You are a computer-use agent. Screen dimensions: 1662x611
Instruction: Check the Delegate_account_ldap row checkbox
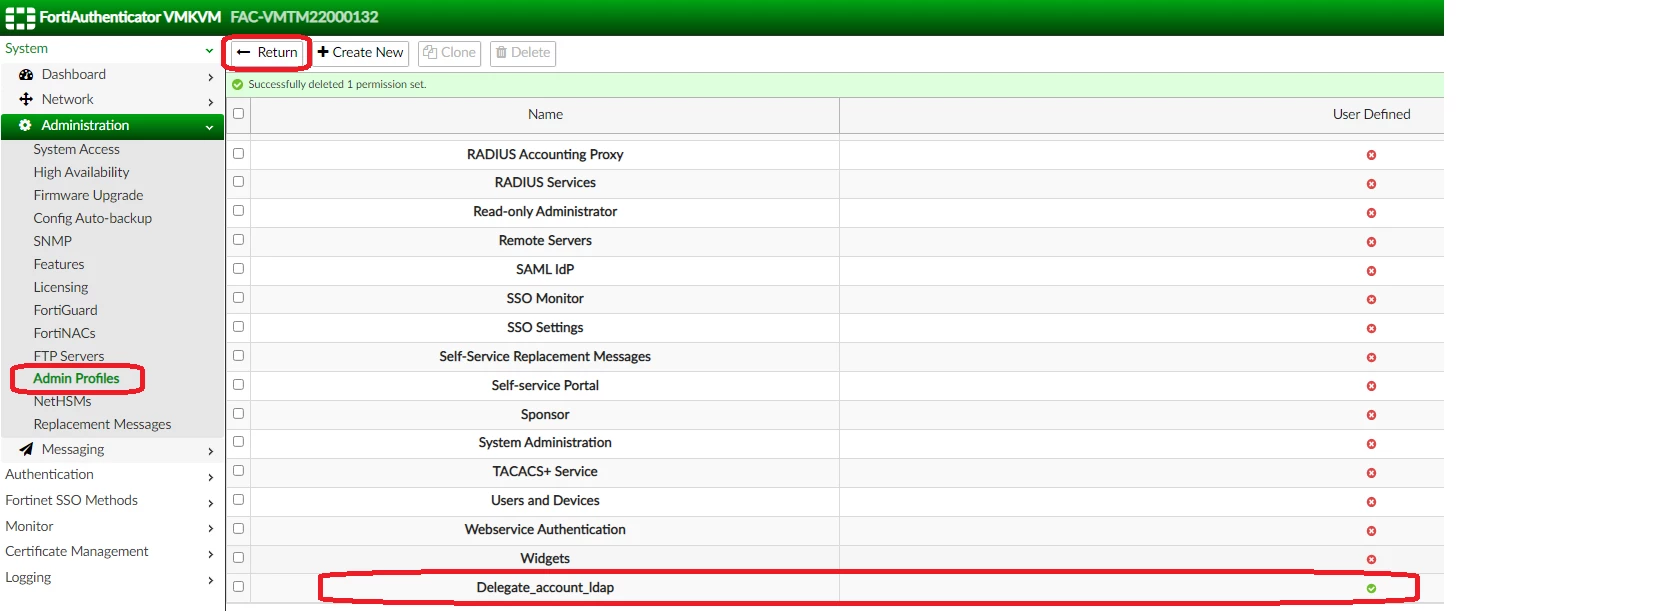[x=238, y=587]
